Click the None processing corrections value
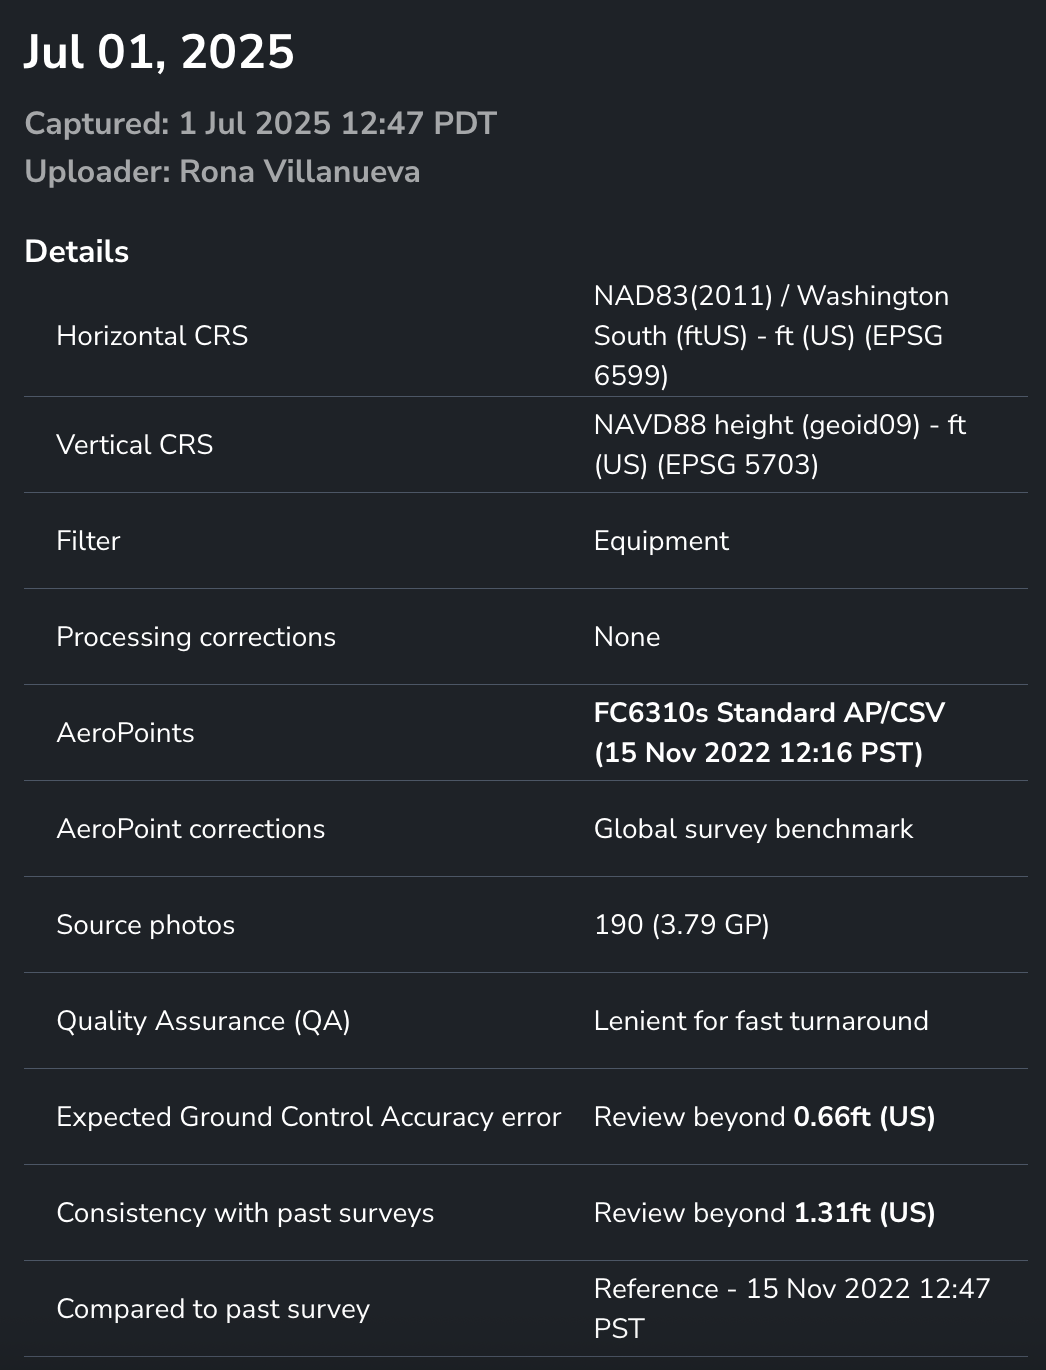Viewport: 1046px width, 1370px height. 627,636
